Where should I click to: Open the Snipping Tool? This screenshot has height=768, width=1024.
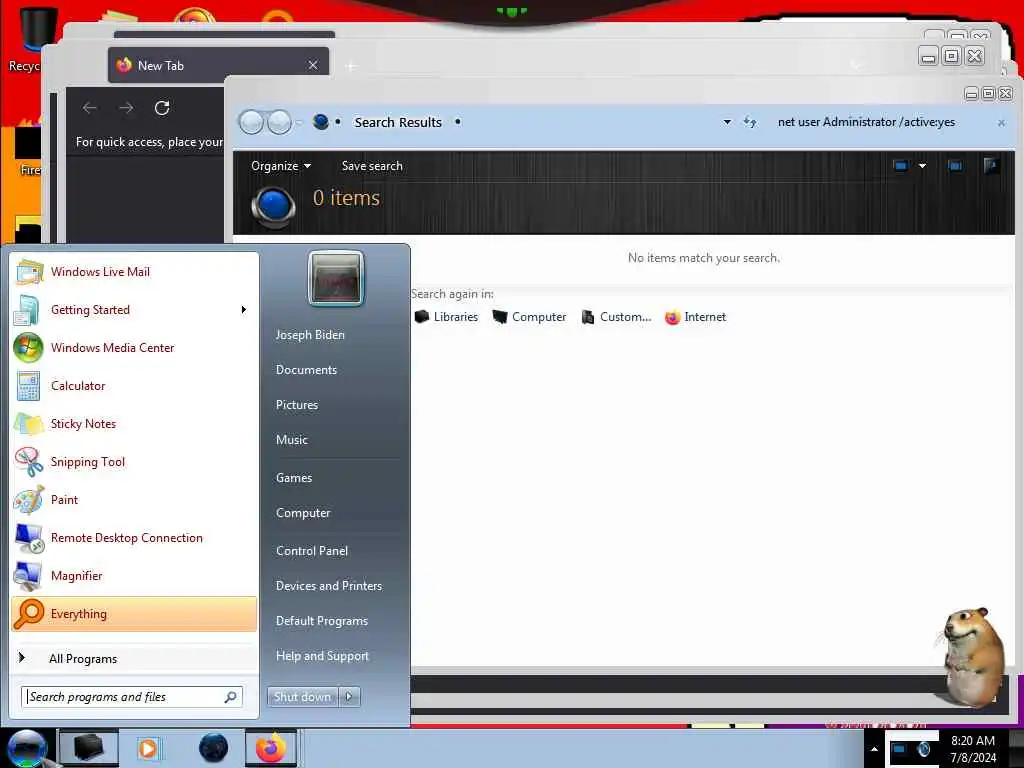(x=134, y=462)
